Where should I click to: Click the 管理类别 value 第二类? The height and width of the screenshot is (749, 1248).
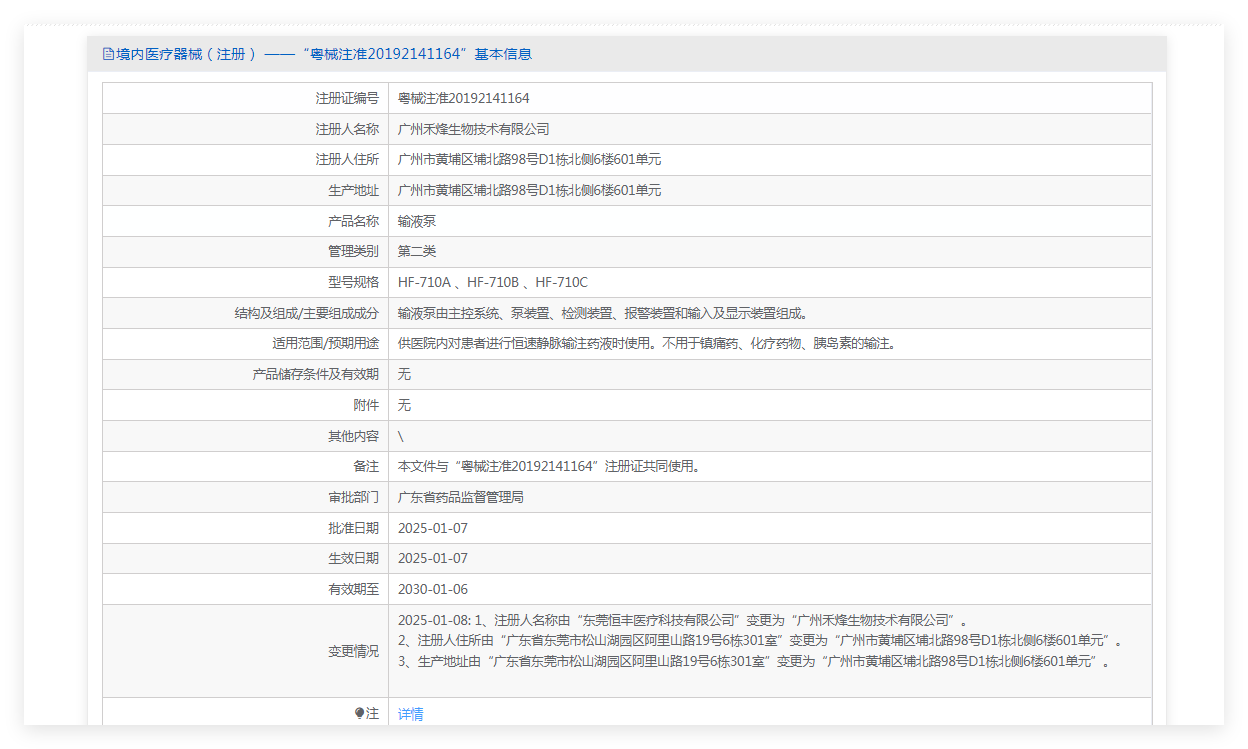pyautogui.click(x=416, y=252)
